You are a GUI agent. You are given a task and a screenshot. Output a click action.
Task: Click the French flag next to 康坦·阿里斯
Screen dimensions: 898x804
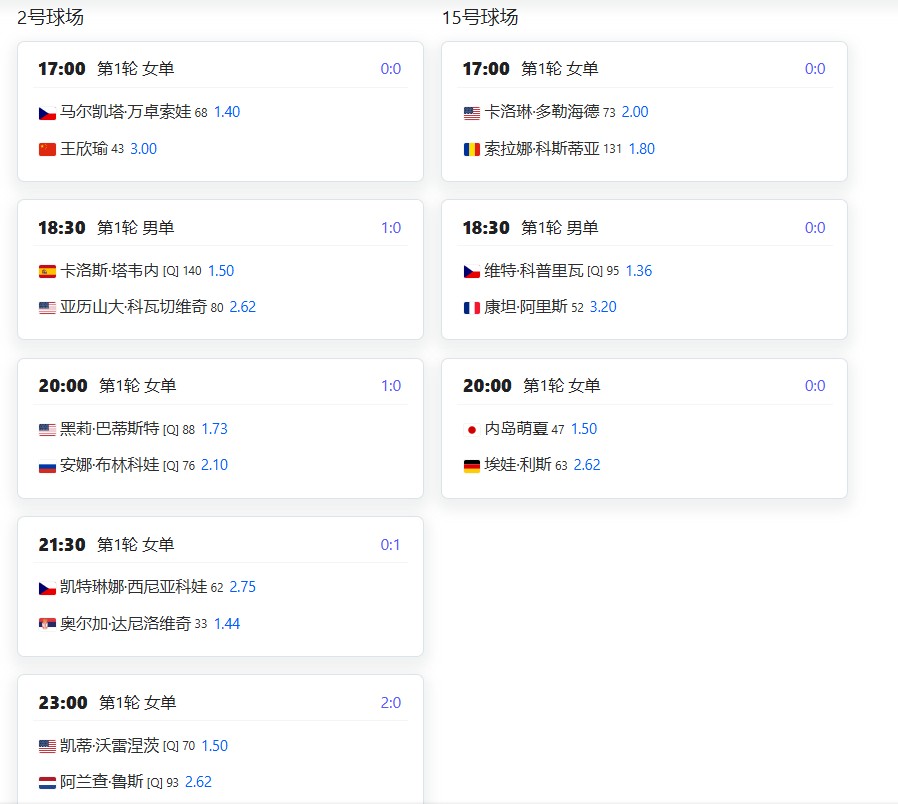[x=472, y=308]
